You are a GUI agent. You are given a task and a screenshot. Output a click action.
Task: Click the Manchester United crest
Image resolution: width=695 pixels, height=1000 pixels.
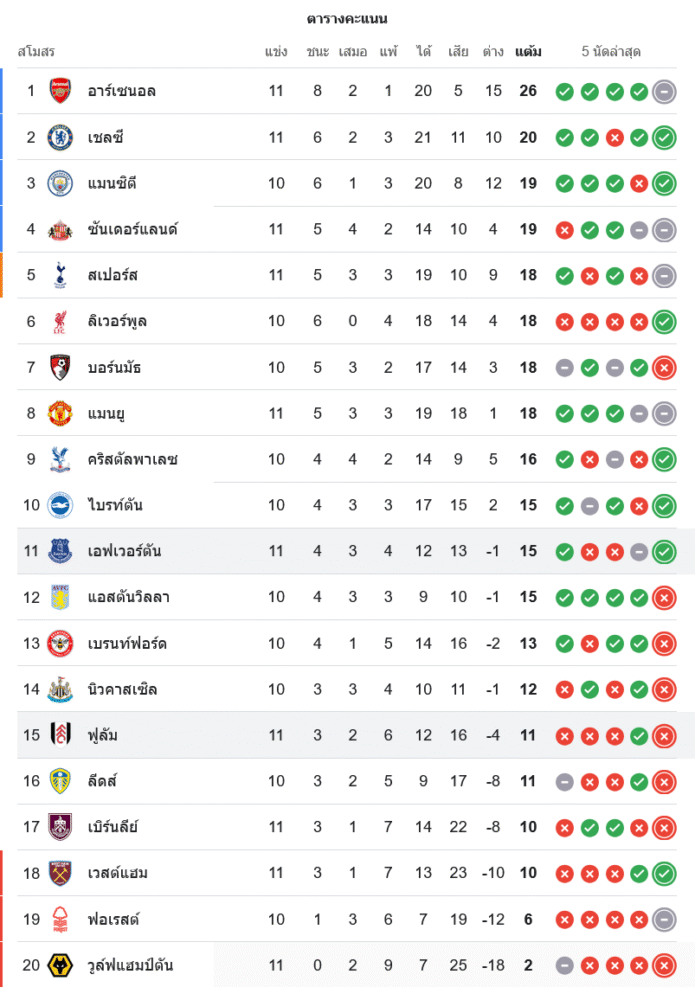[60, 413]
